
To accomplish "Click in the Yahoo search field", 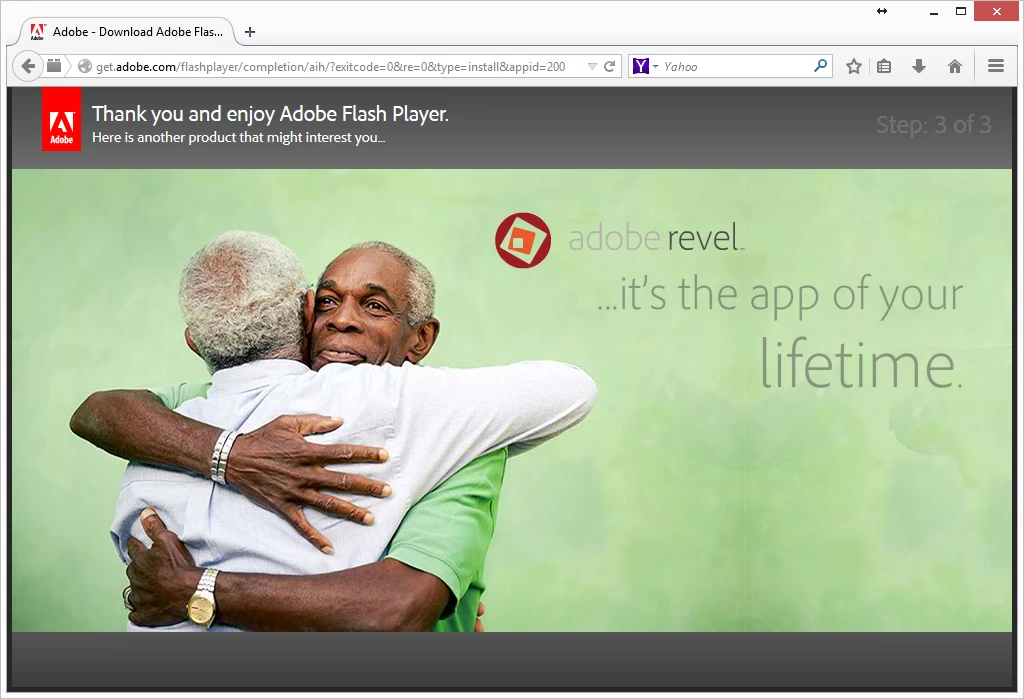I will coord(736,67).
